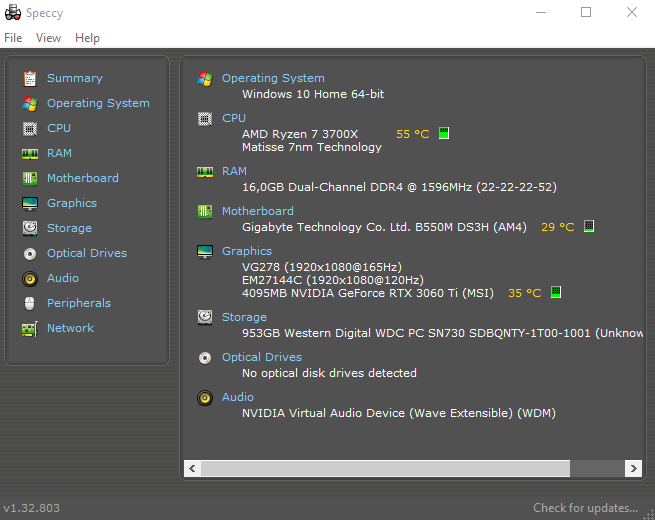Click the VG278 monitor line

pyautogui.click(x=322, y=267)
